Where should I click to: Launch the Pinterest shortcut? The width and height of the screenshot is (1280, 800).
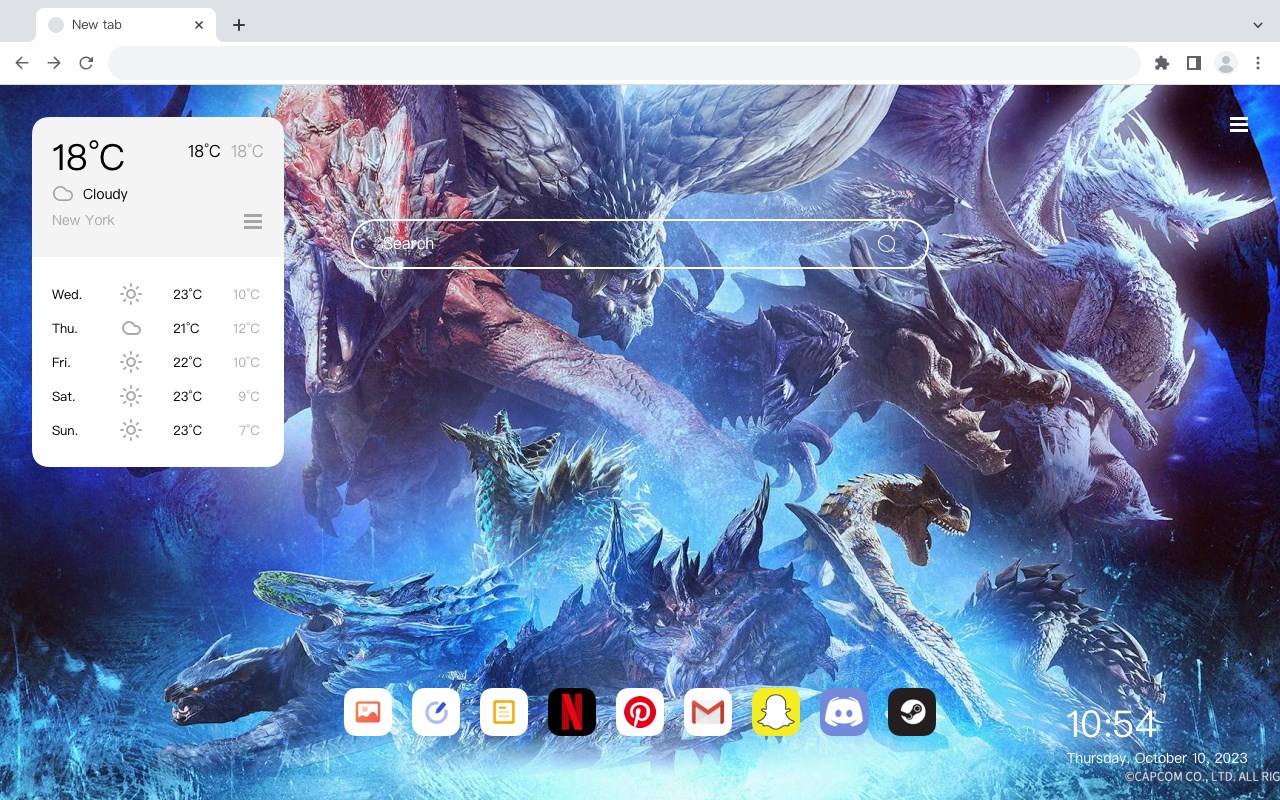click(640, 712)
